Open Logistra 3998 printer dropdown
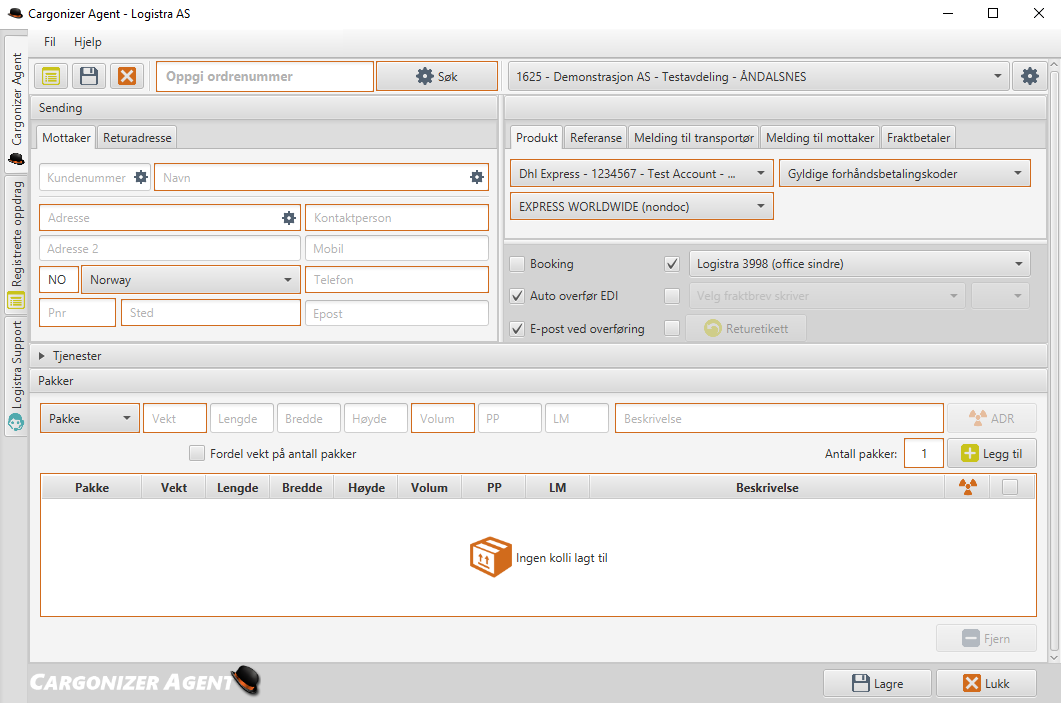 (859, 264)
